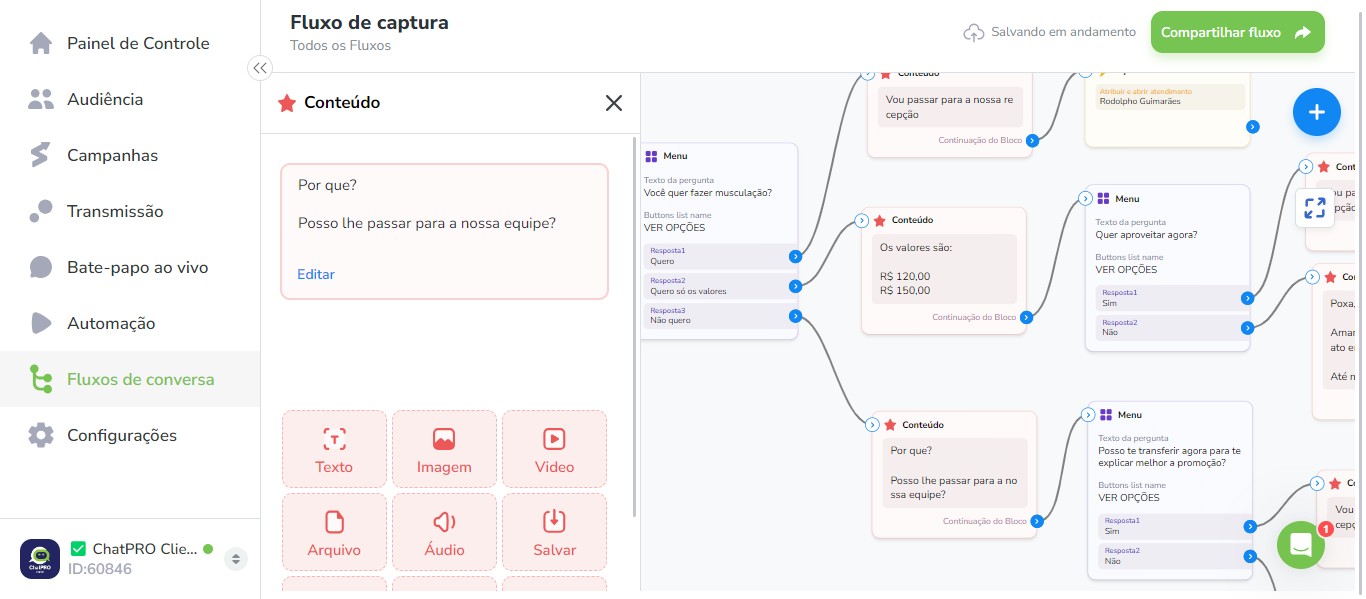Select the Automação sidebar icon
The height and width of the screenshot is (599, 1366).
pos(41,323)
